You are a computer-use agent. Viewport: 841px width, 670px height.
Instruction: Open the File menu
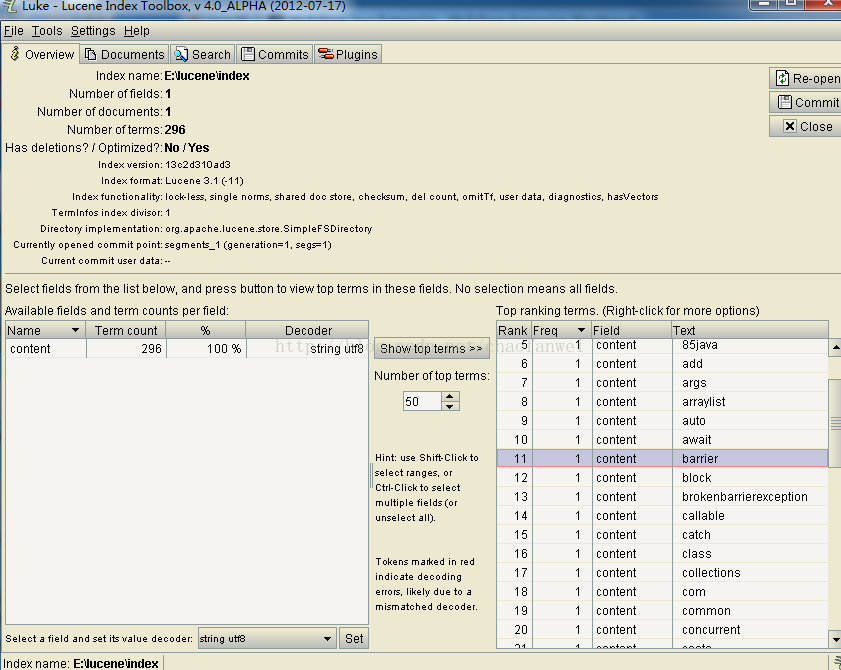(14, 31)
